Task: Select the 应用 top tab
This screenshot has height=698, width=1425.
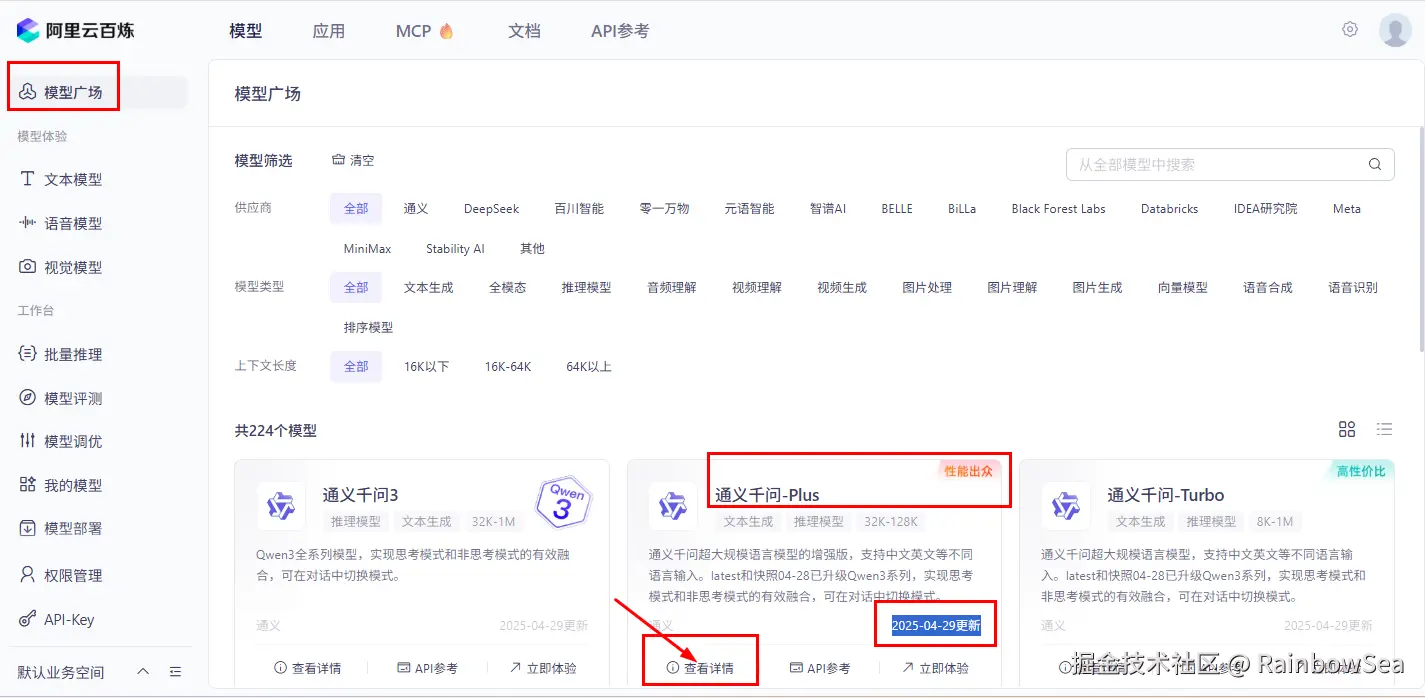Action: [328, 31]
